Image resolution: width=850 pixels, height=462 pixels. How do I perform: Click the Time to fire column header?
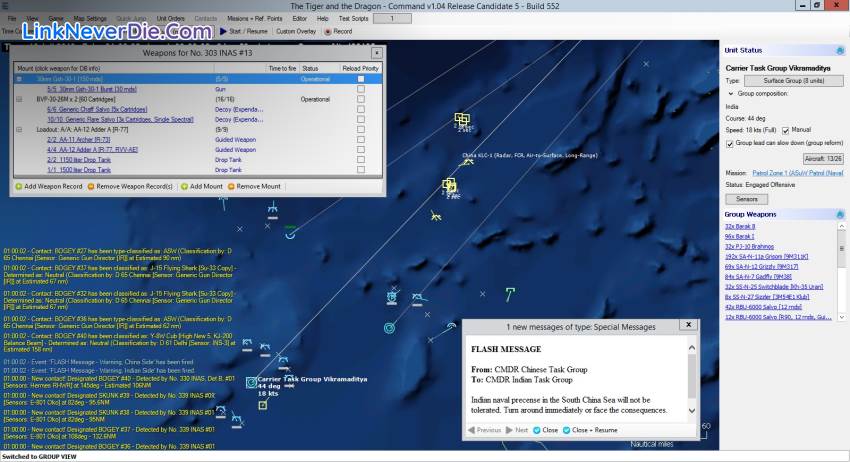(282, 68)
